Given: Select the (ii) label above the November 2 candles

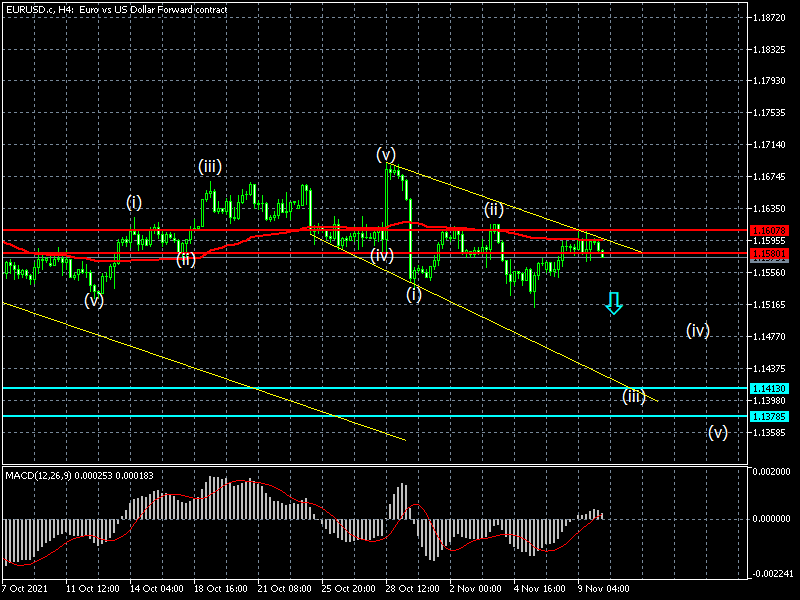Looking at the screenshot, I should pos(494,209).
